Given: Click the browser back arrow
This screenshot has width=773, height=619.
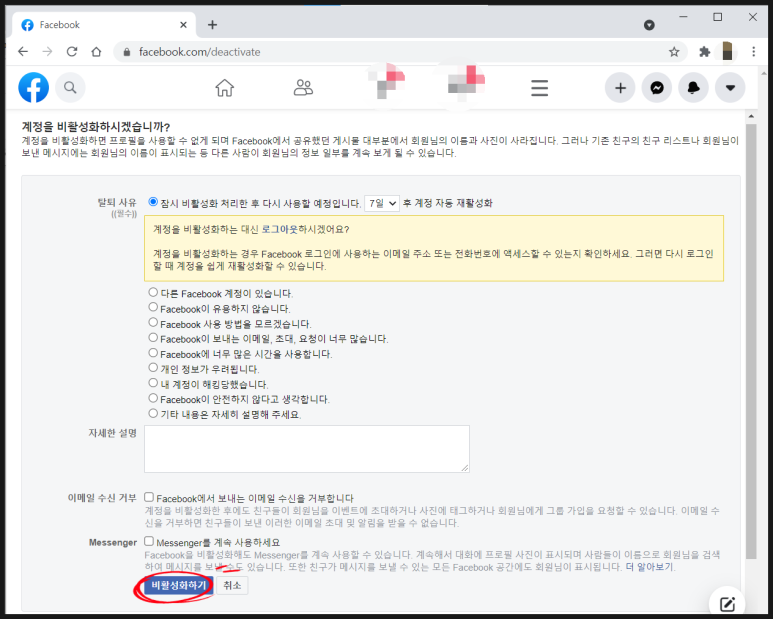Looking at the screenshot, I should coord(23,52).
